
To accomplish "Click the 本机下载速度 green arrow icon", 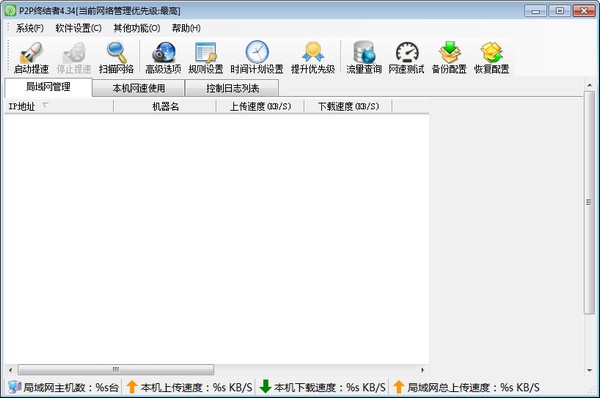I will pos(265,387).
